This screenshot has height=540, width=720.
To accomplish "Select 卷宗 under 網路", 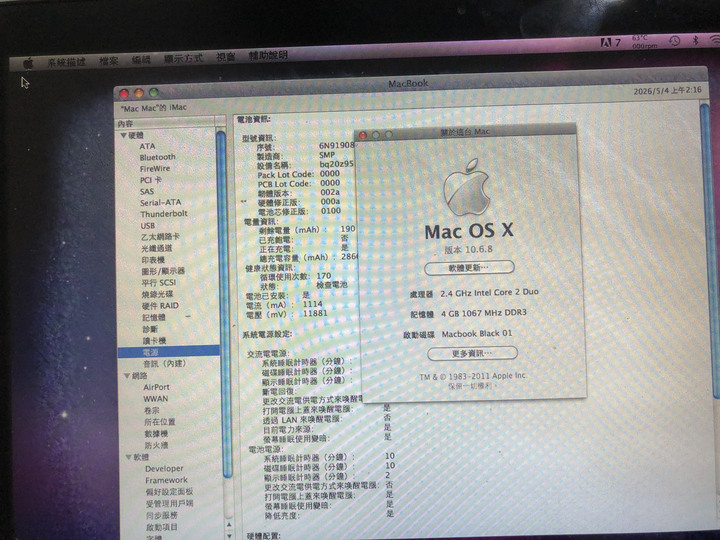I will (152, 410).
